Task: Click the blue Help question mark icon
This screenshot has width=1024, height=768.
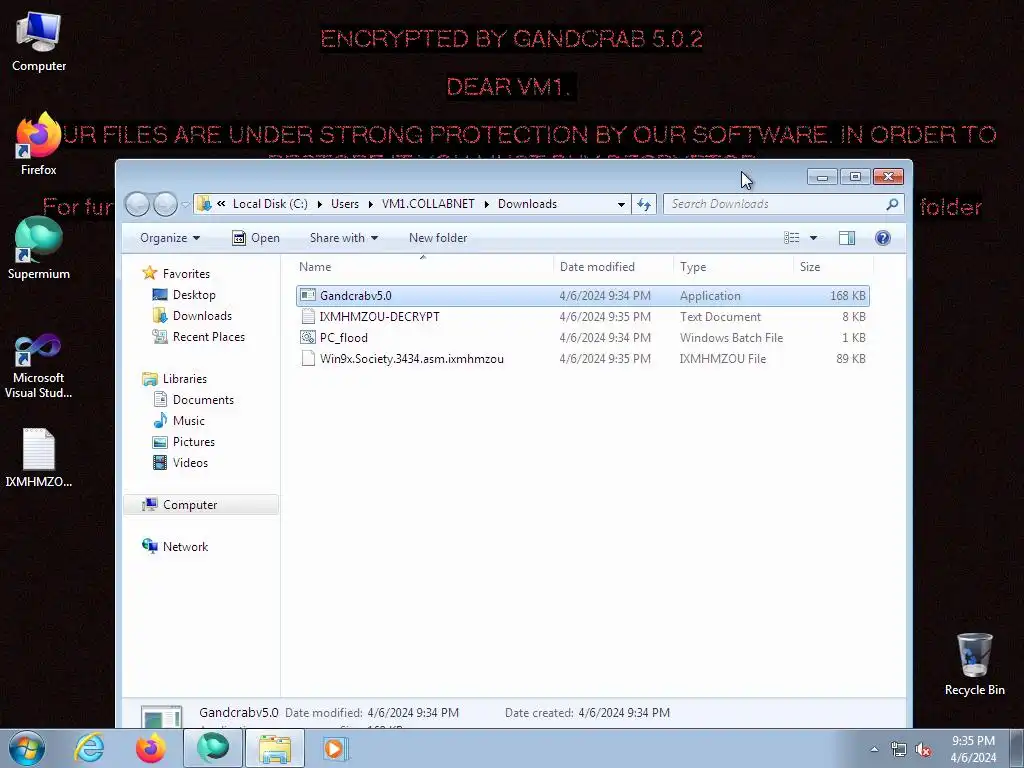Action: (x=882, y=238)
